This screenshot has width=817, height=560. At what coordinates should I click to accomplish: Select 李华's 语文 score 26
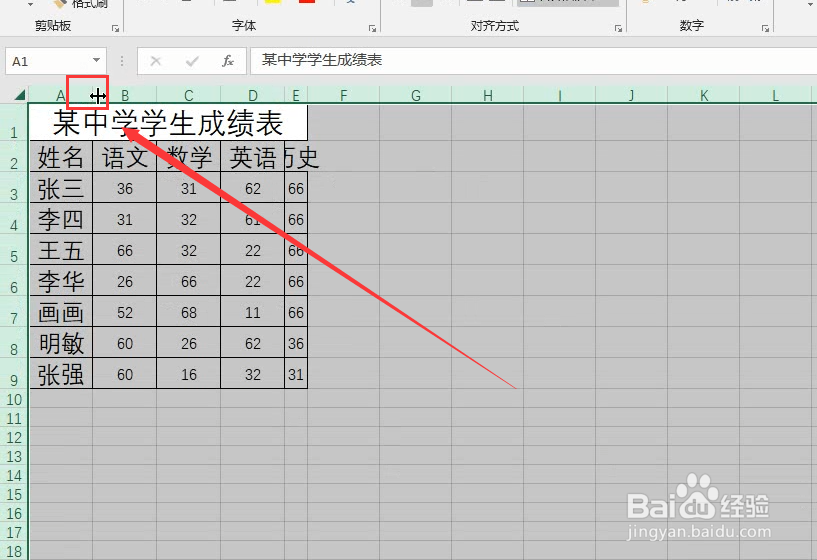point(125,281)
